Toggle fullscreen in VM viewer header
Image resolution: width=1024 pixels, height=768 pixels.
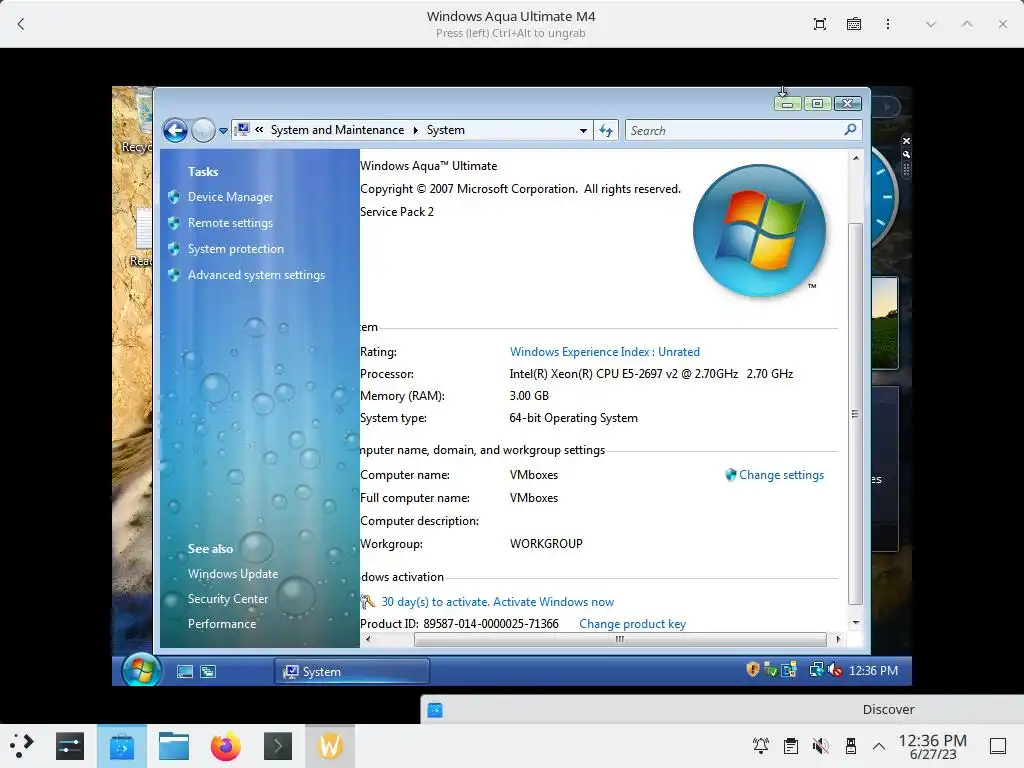[820, 24]
